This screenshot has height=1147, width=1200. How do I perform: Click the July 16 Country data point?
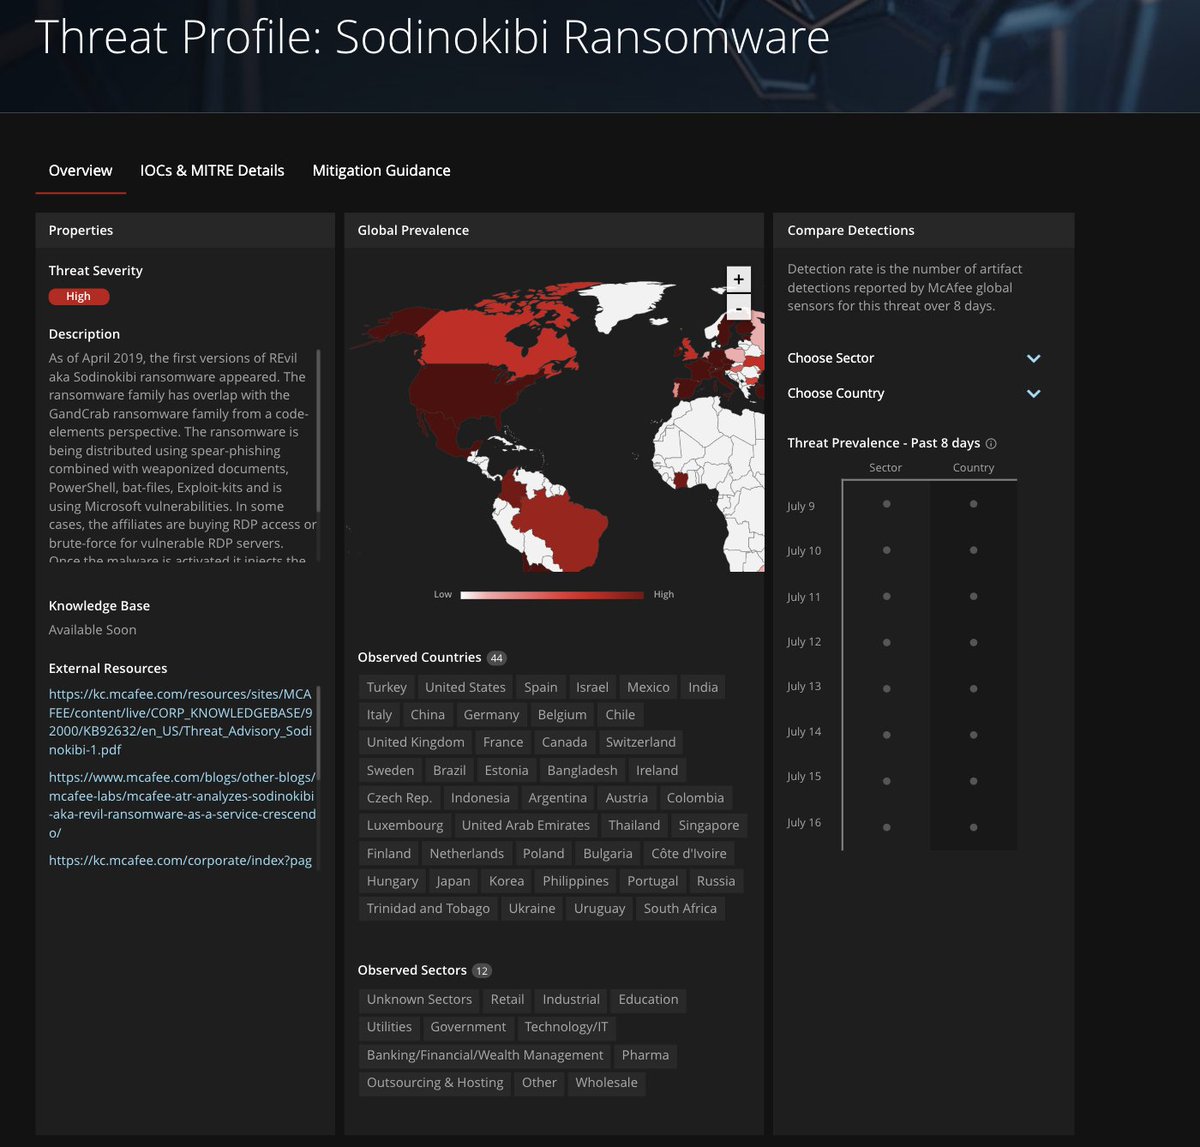click(x=973, y=826)
